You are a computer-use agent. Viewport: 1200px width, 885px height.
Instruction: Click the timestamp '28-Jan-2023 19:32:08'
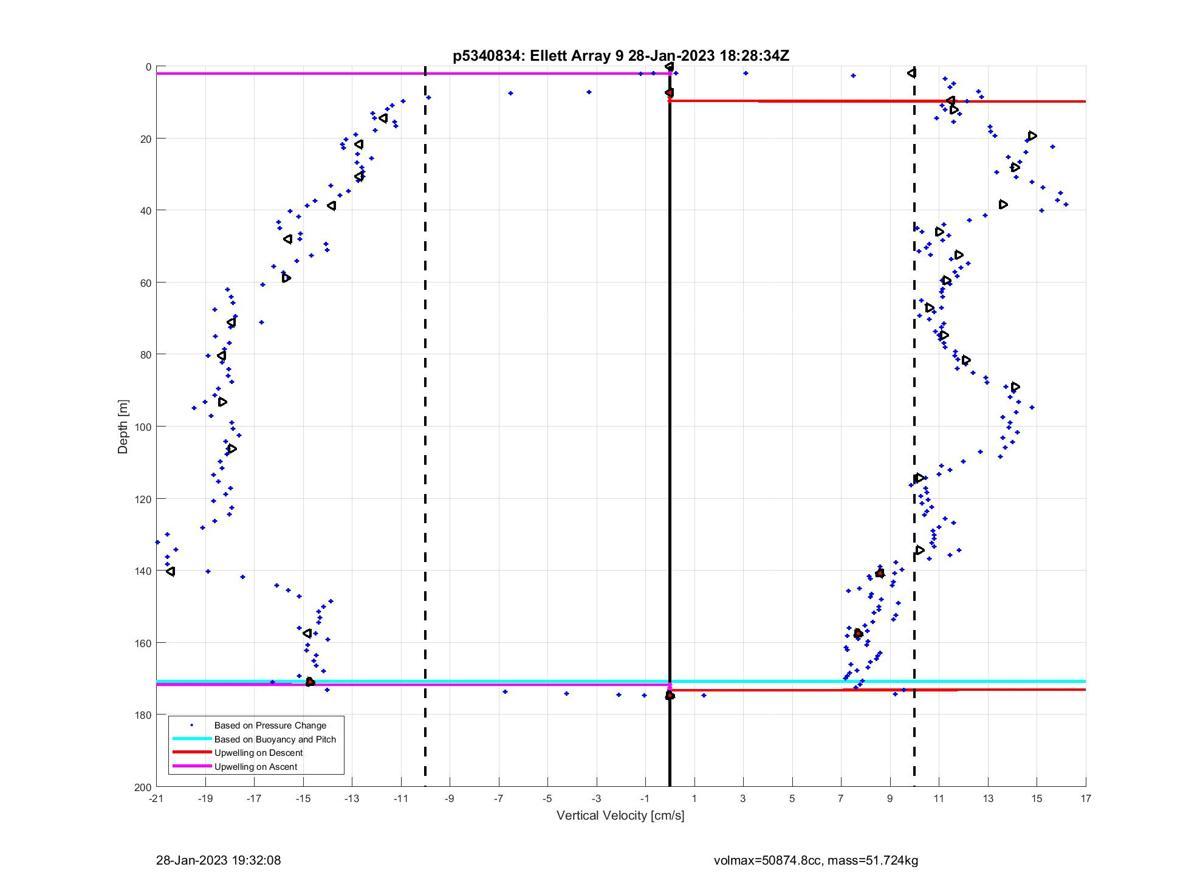tap(218, 860)
